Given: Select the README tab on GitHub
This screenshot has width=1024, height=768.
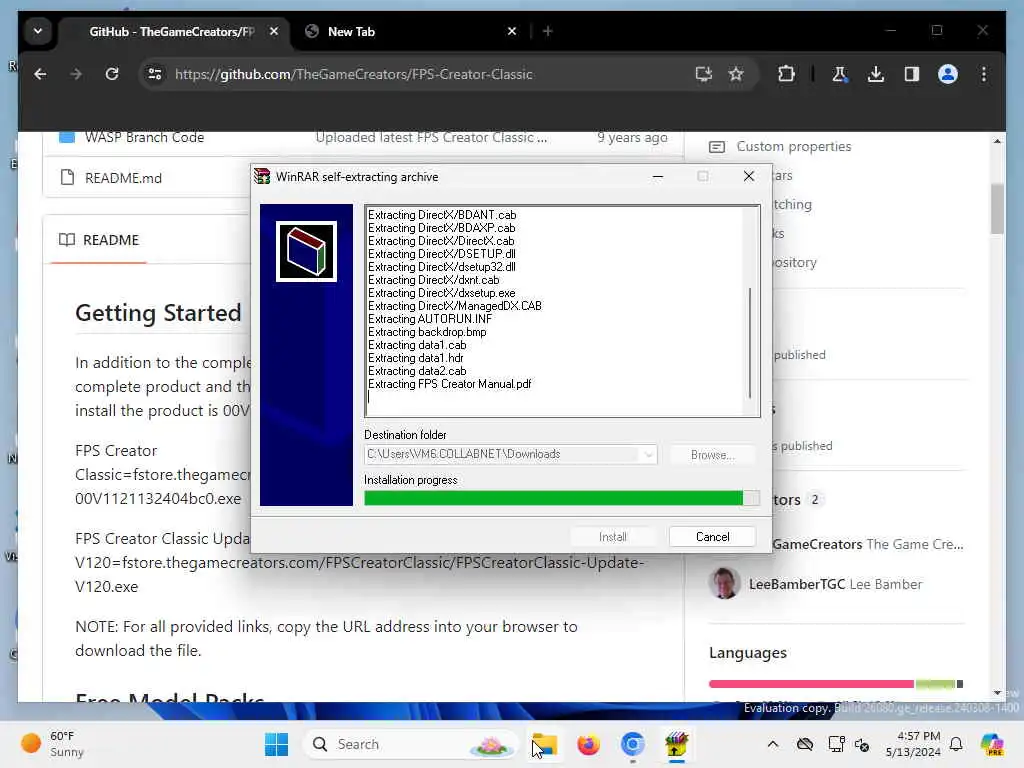Looking at the screenshot, I should point(99,240).
